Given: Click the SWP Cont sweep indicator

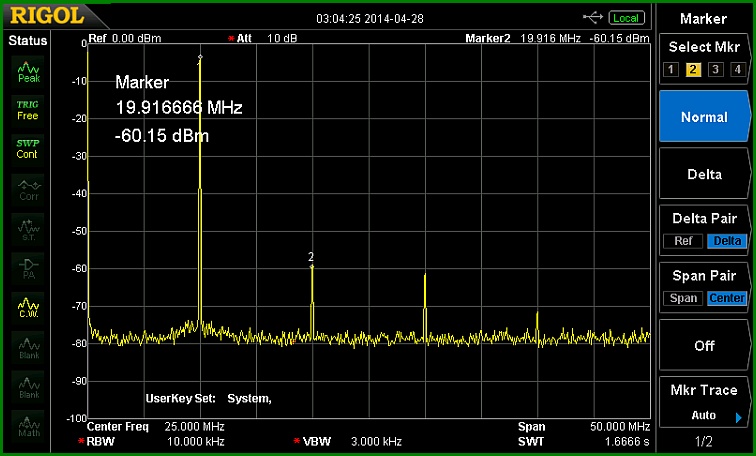Looking at the screenshot, I should click(x=27, y=149).
